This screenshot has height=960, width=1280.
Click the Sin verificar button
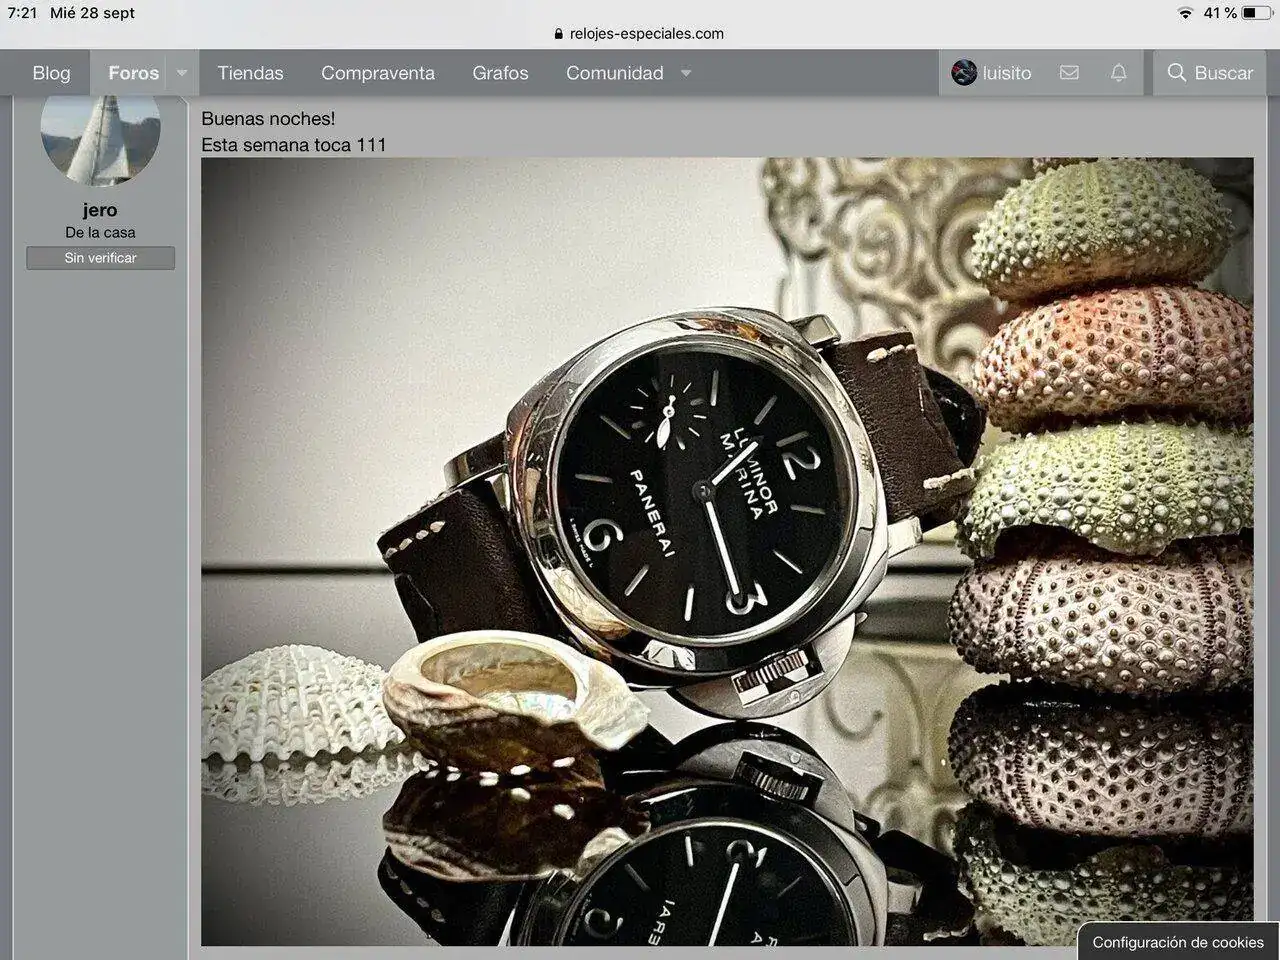(x=100, y=258)
